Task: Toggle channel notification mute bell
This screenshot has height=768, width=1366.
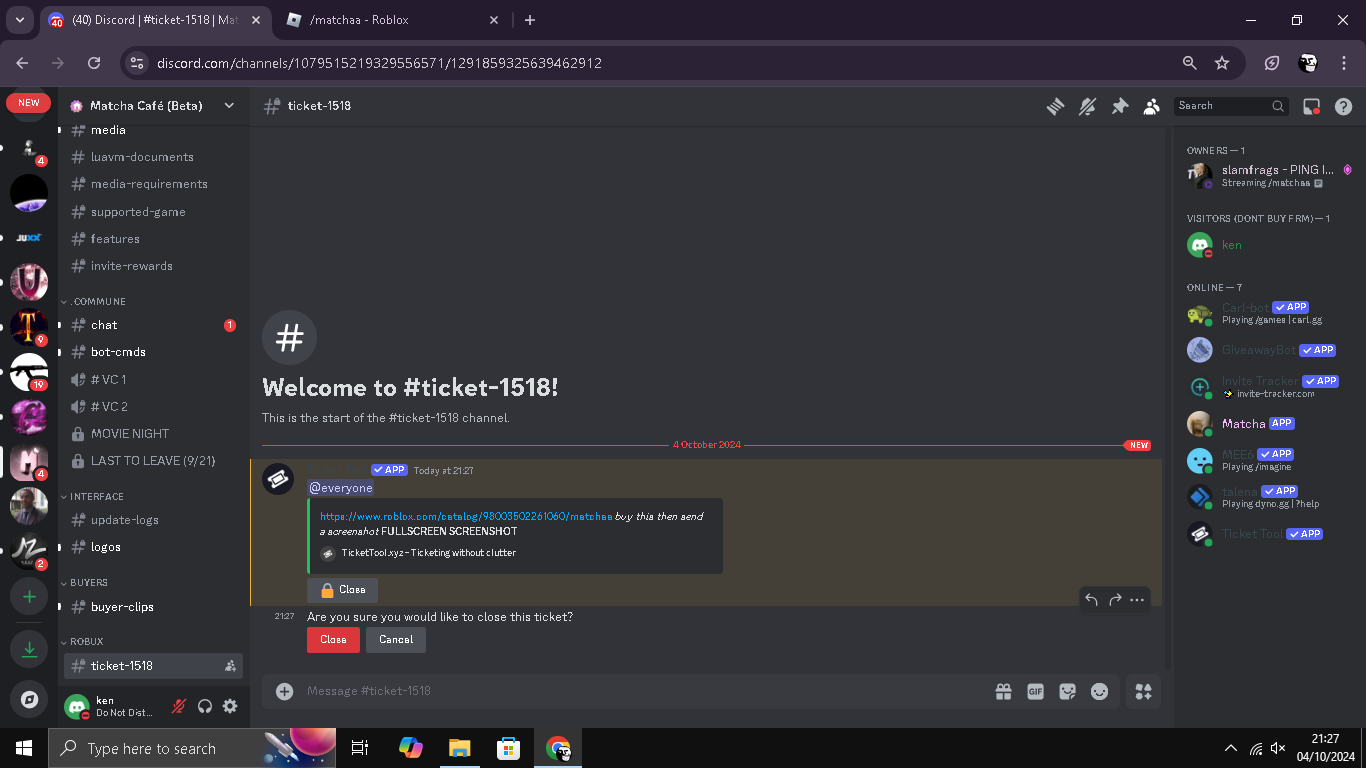Action: (1088, 106)
